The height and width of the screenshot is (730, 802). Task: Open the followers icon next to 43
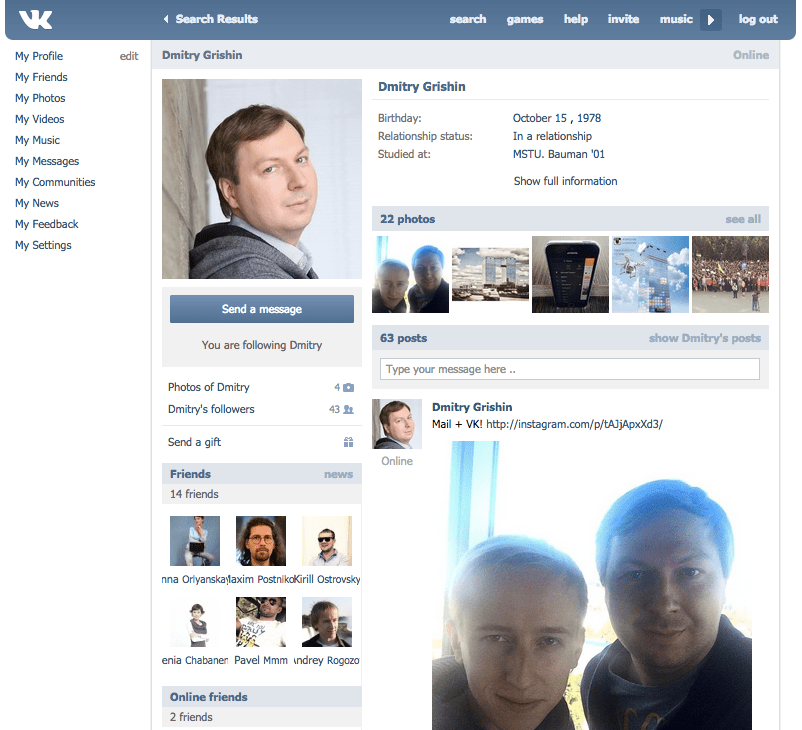coord(348,409)
